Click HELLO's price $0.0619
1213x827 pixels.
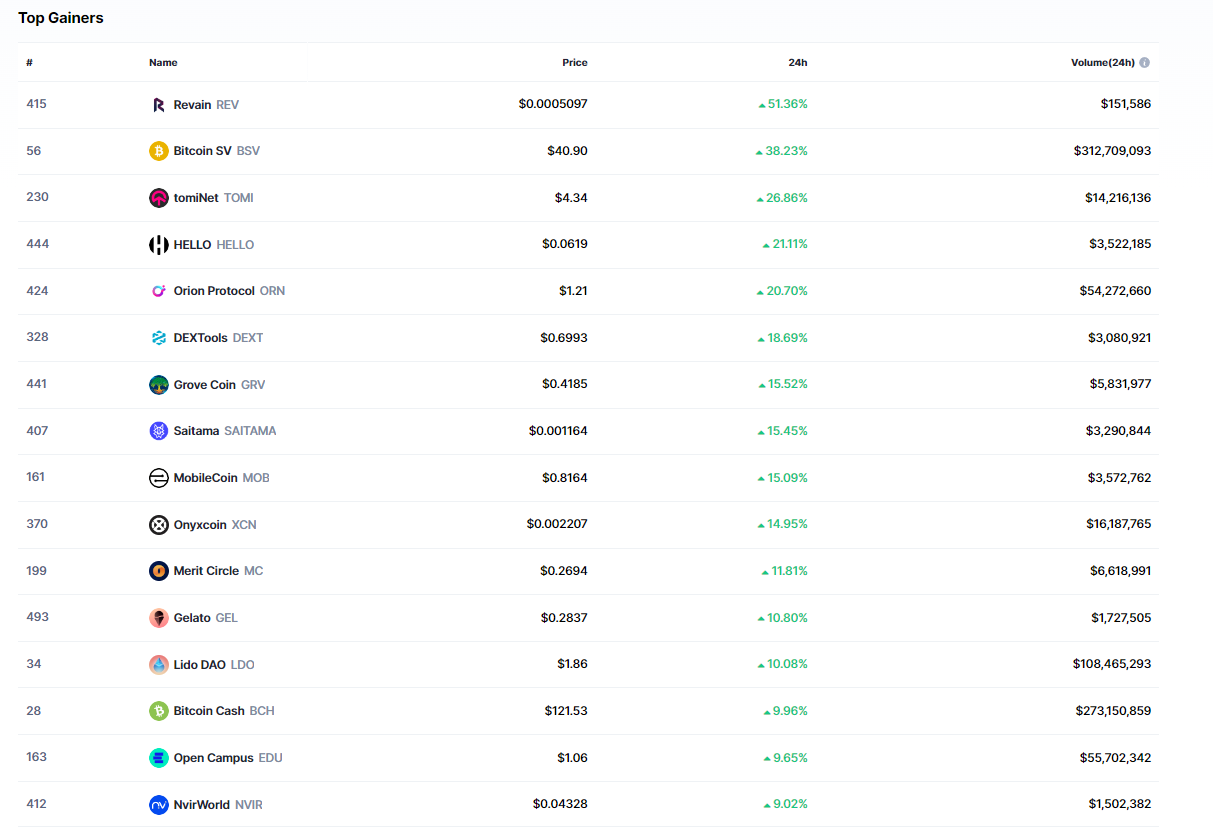(565, 244)
